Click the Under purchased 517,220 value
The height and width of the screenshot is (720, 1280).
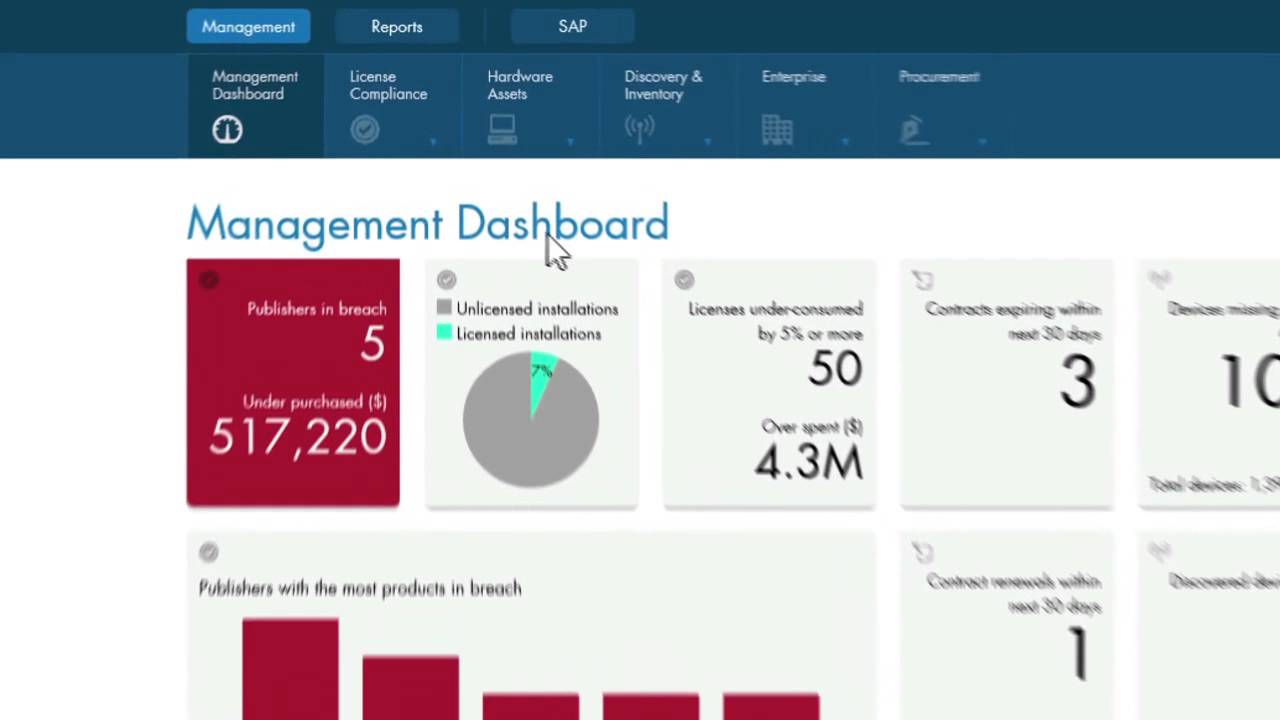pos(298,438)
